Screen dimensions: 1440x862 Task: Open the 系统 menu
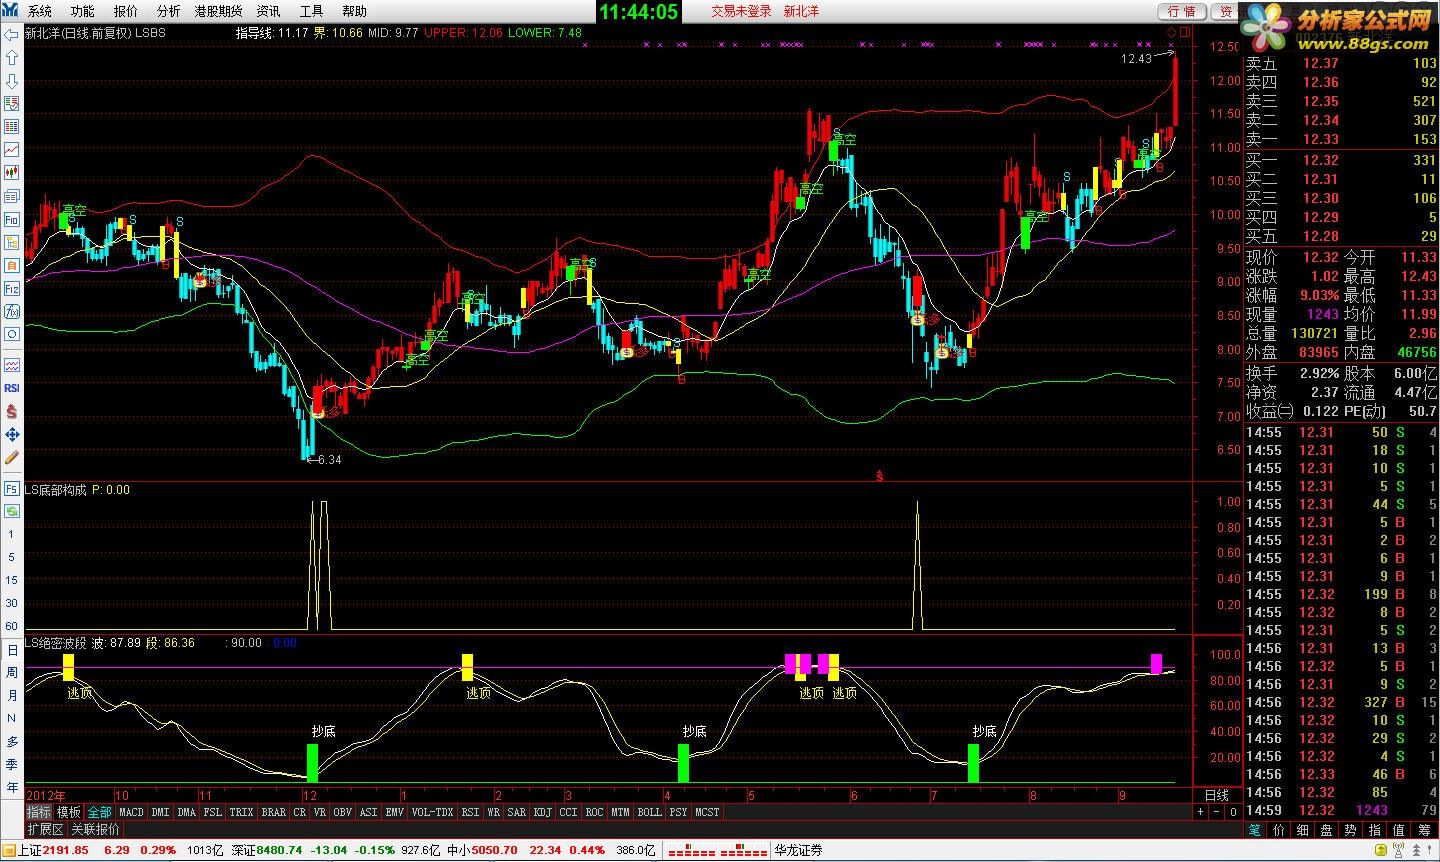(40, 11)
